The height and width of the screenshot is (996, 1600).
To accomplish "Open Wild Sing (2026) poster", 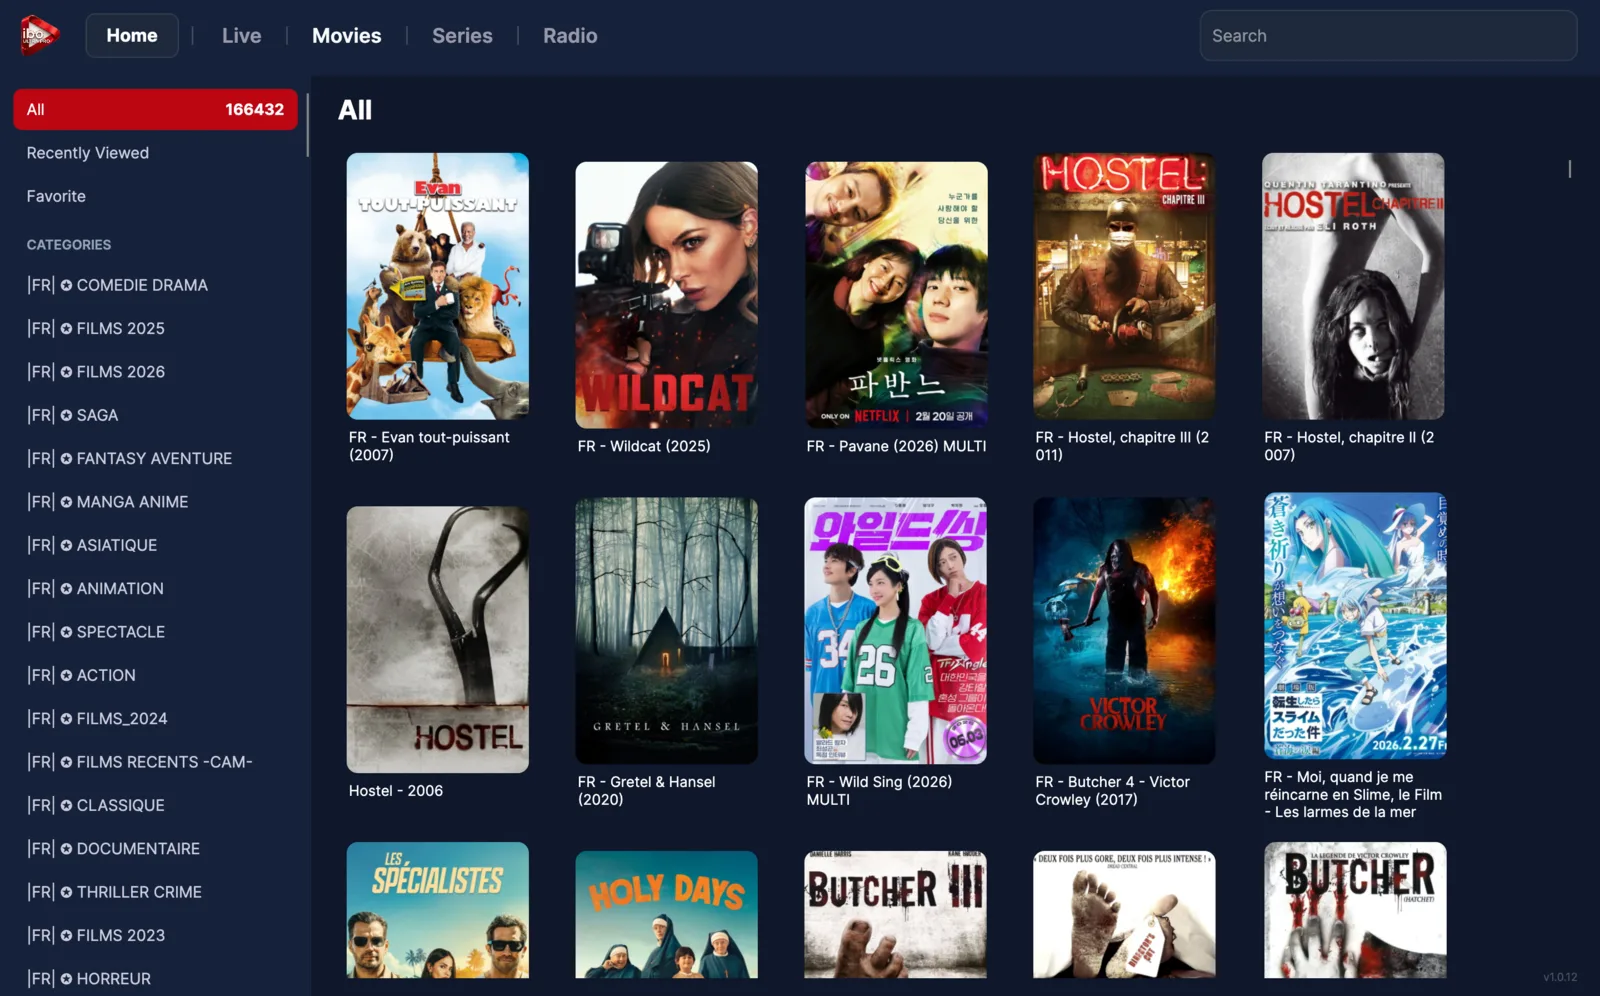I will pyautogui.click(x=896, y=631).
